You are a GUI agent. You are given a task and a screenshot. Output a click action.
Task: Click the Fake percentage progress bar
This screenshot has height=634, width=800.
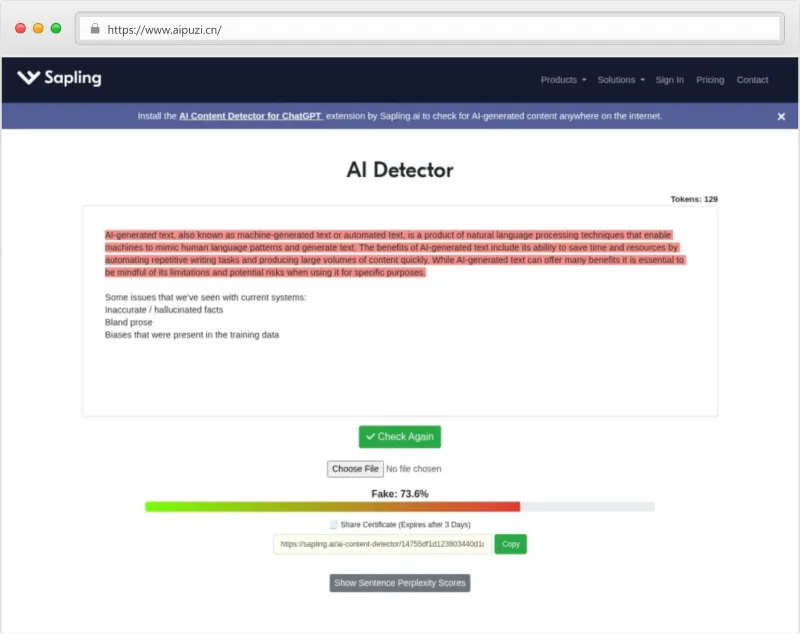click(399, 506)
